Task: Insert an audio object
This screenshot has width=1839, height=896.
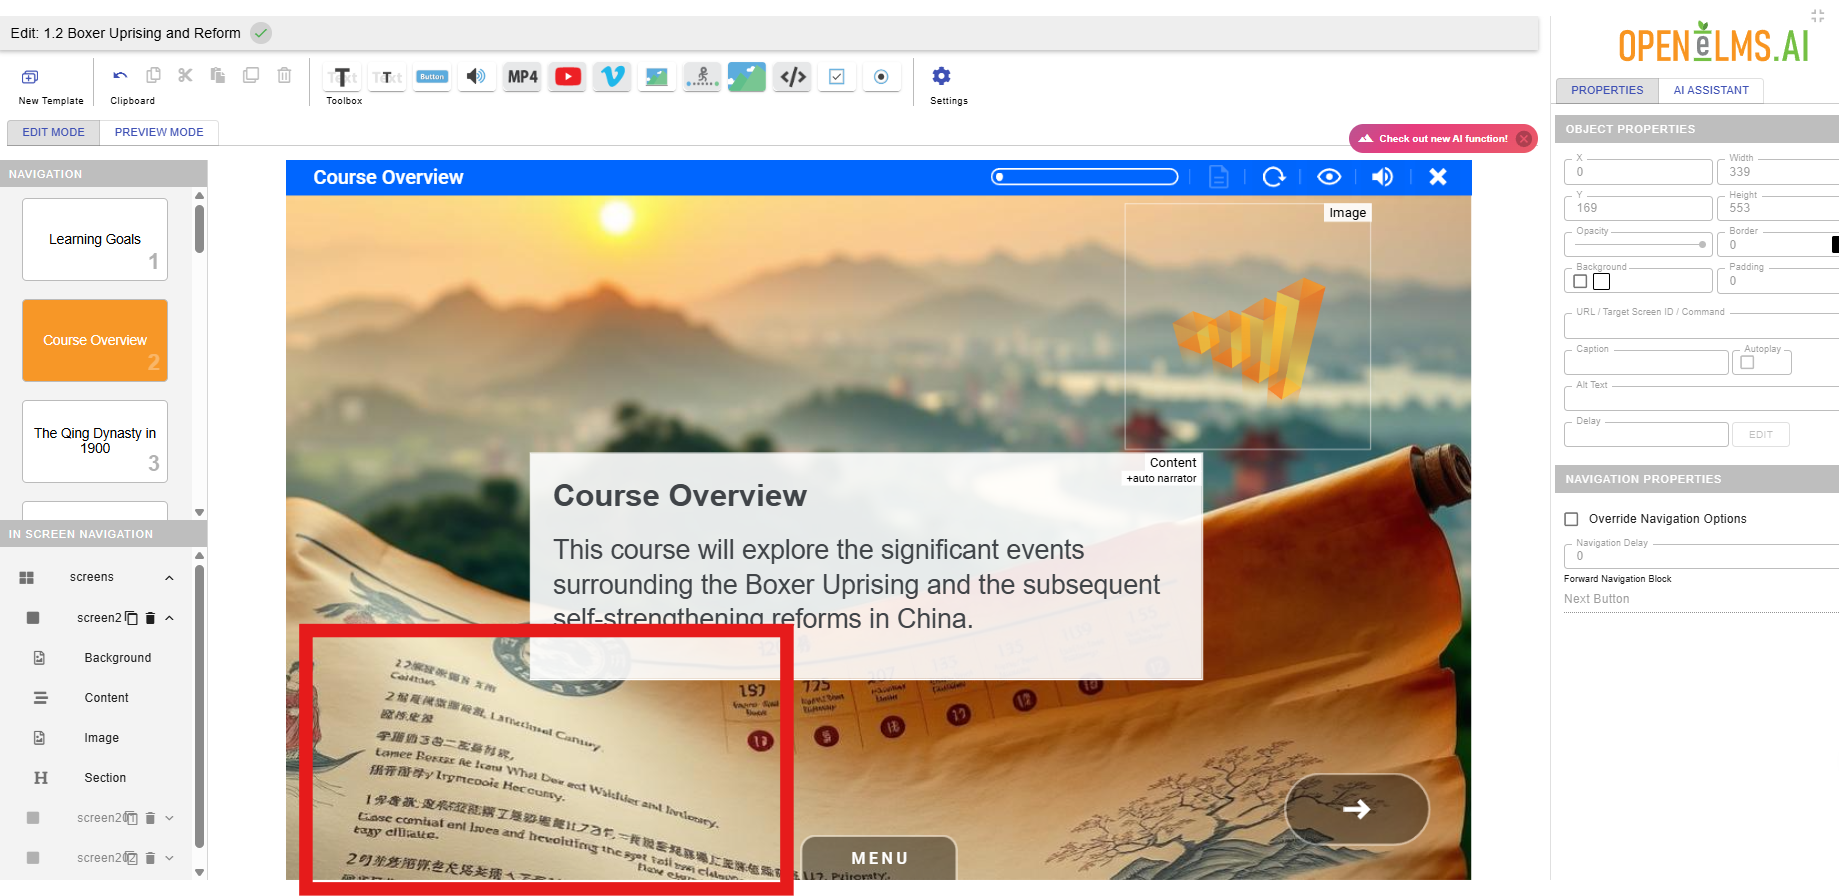Action: (477, 77)
